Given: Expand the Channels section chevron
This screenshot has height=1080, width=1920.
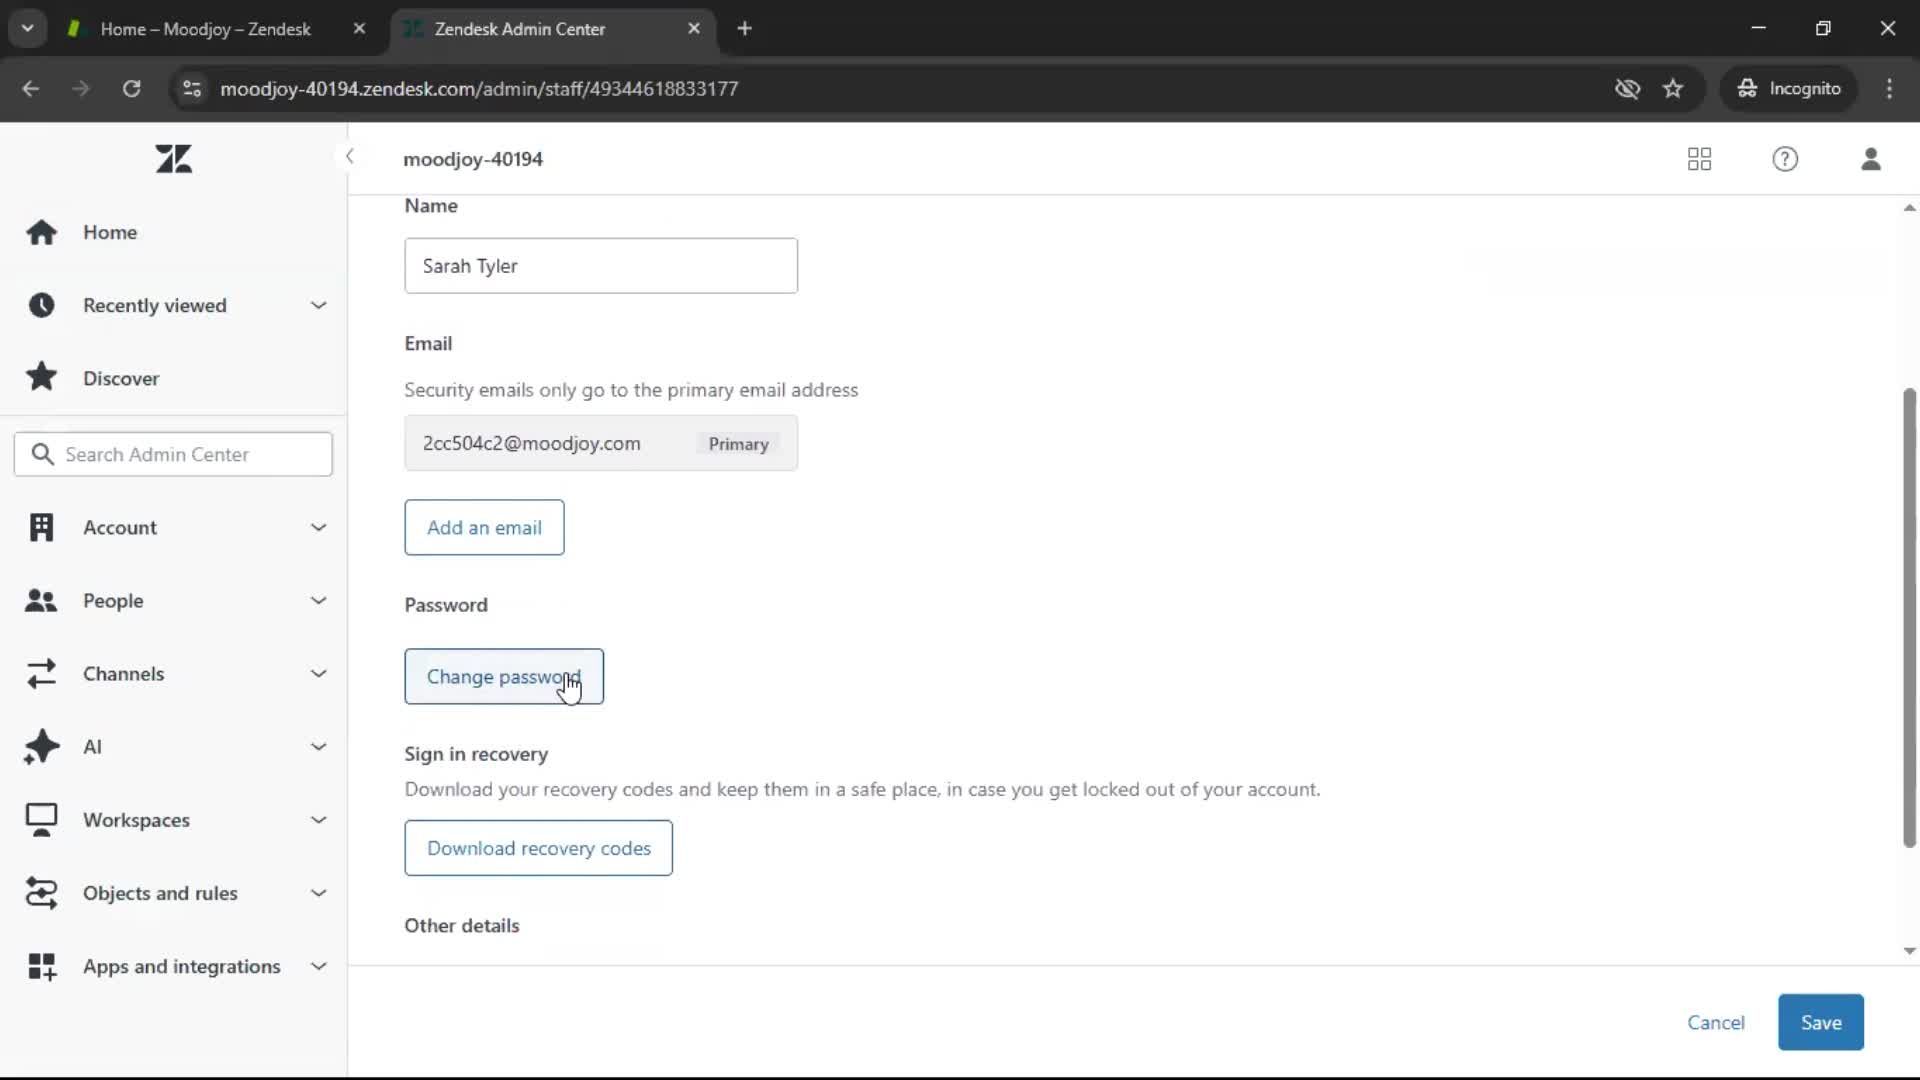Looking at the screenshot, I should [318, 673].
